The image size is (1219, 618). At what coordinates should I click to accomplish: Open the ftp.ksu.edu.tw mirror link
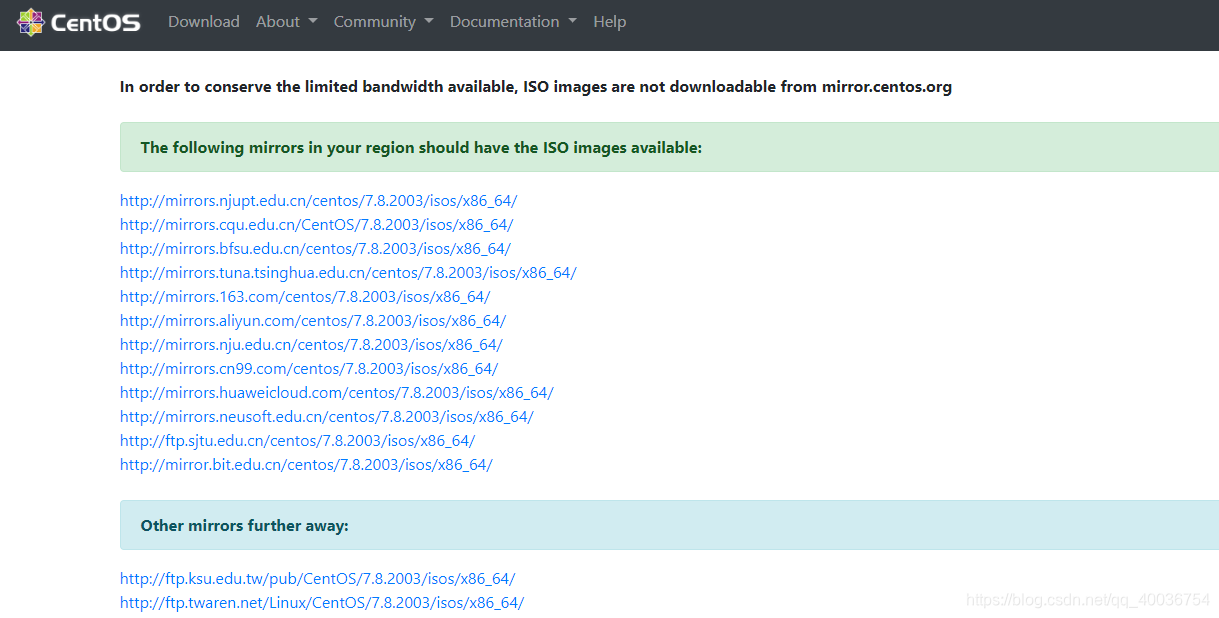[317, 579]
